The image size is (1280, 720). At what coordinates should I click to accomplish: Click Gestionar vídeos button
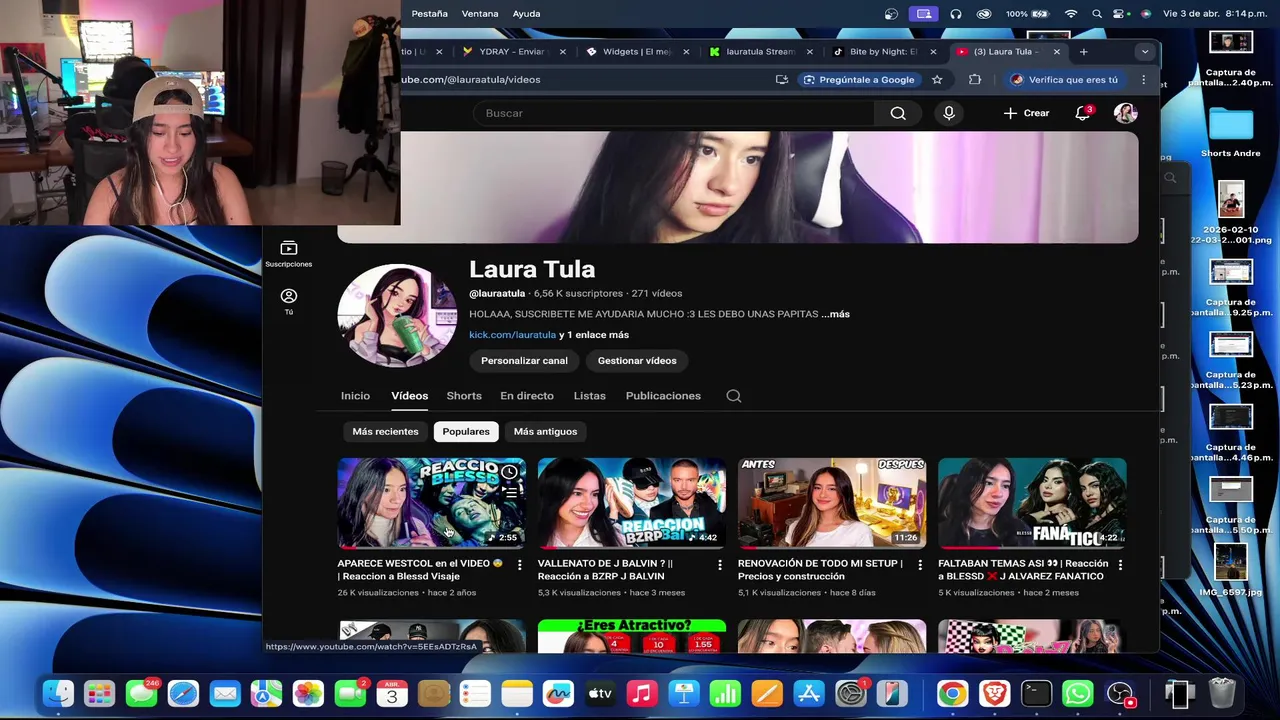pos(637,361)
